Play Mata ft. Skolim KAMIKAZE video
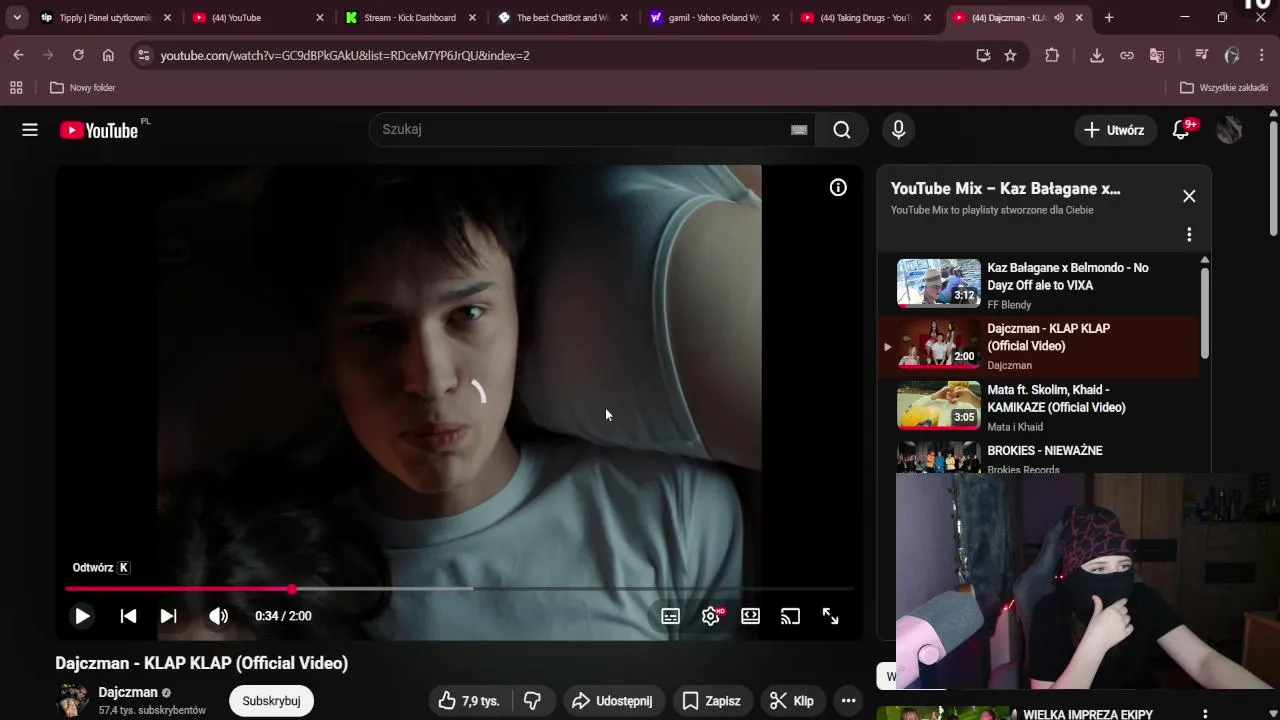1280x720 pixels. (x=1038, y=407)
